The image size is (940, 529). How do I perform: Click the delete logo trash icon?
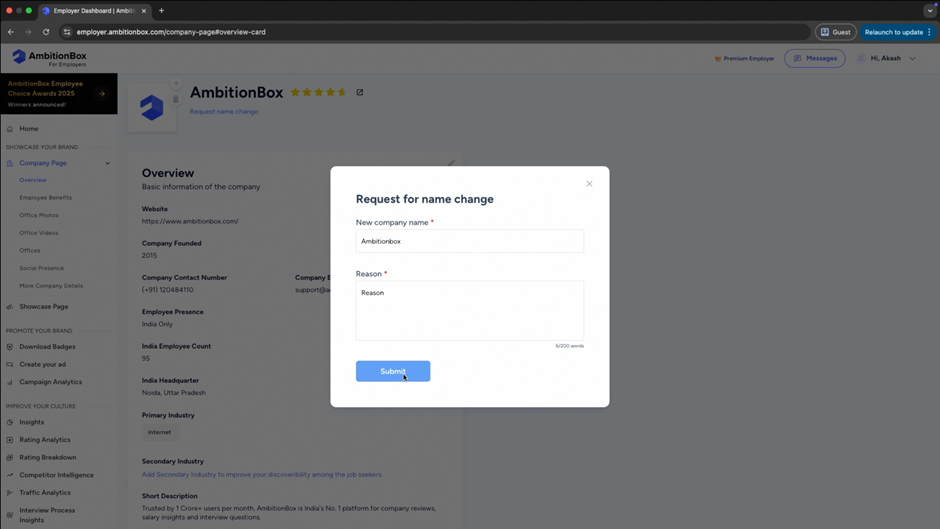176,99
